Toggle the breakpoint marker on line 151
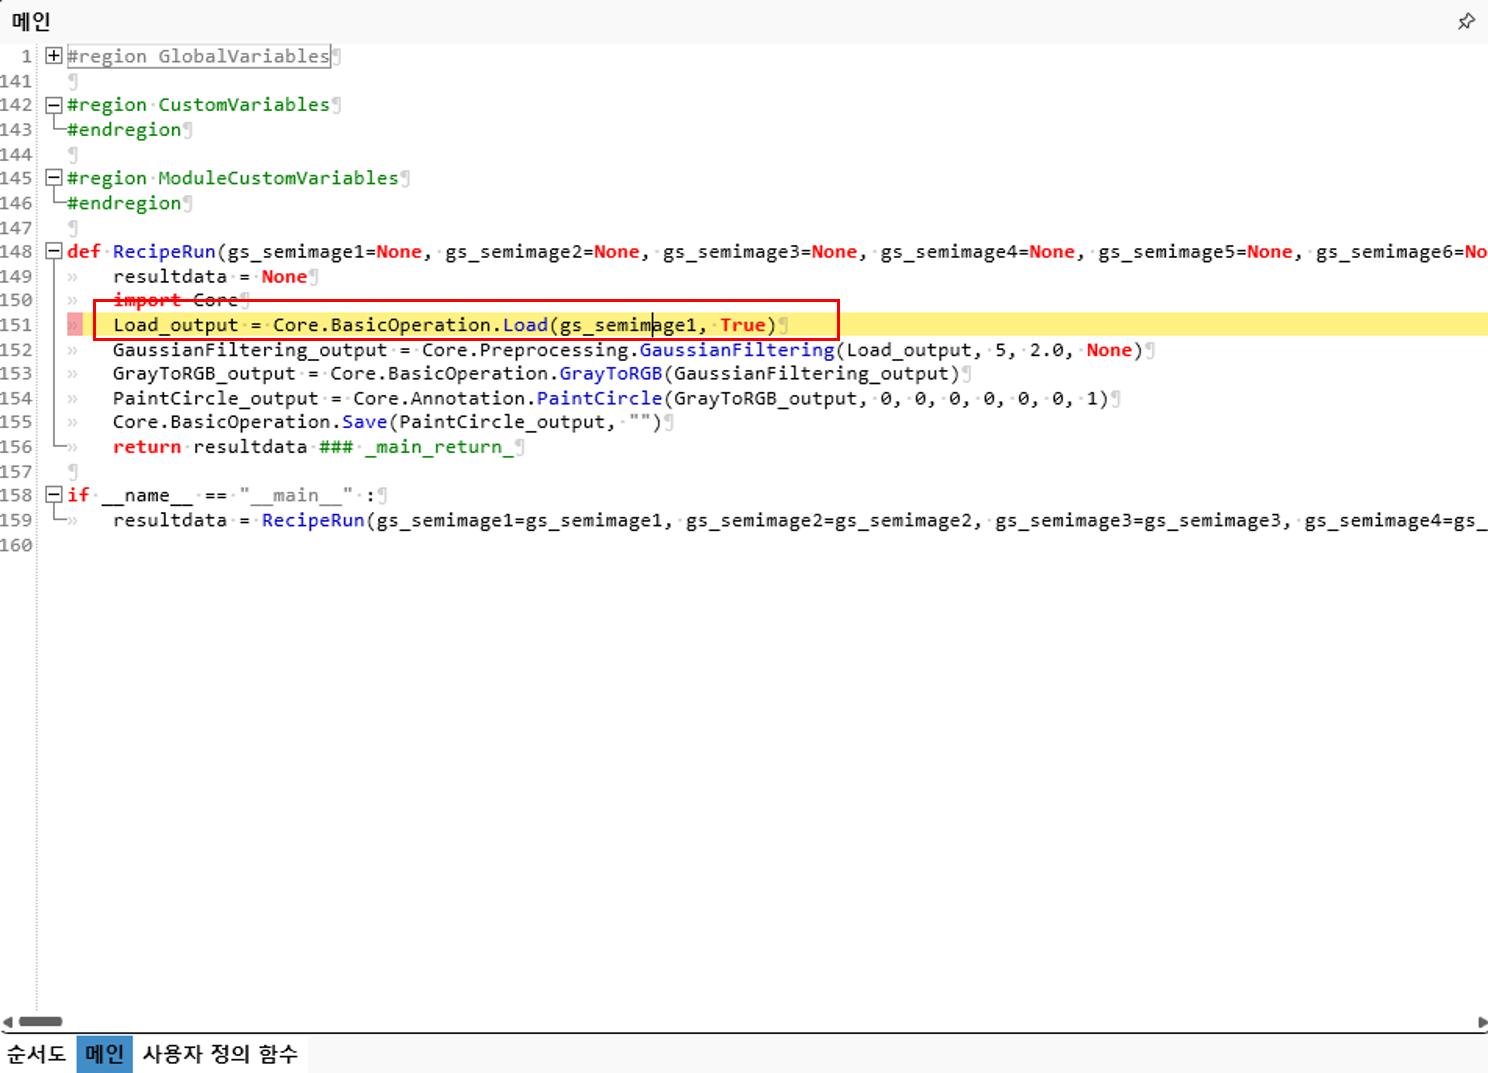1488x1073 pixels. [x=74, y=325]
